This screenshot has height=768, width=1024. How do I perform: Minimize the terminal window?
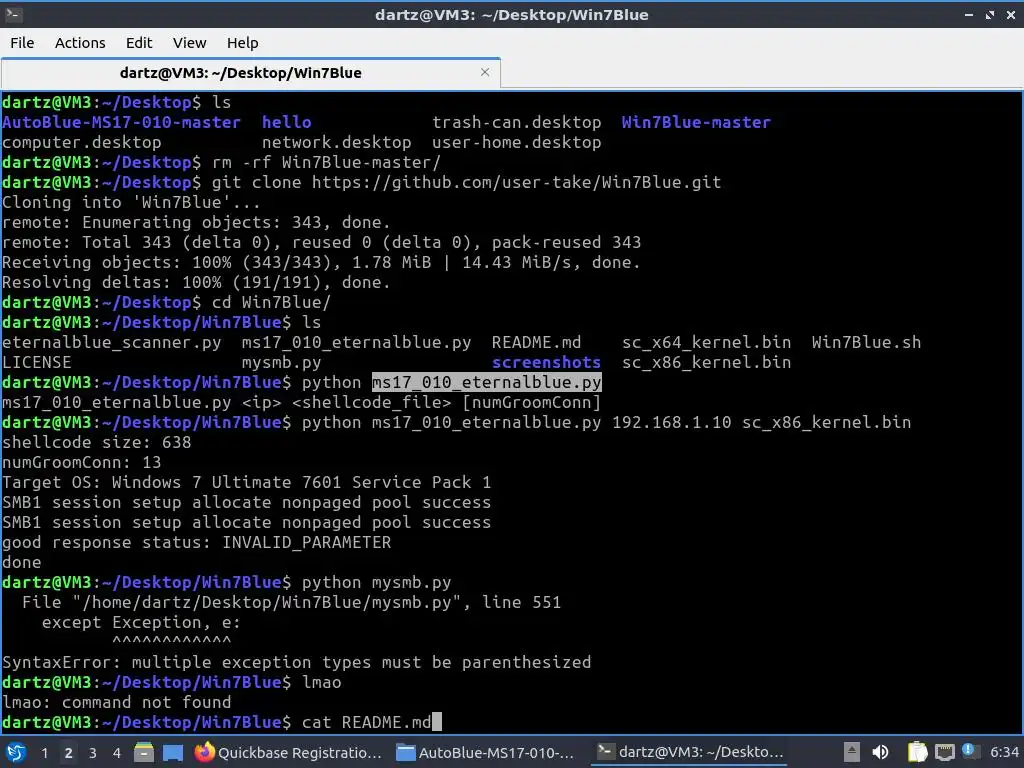click(969, 14)
